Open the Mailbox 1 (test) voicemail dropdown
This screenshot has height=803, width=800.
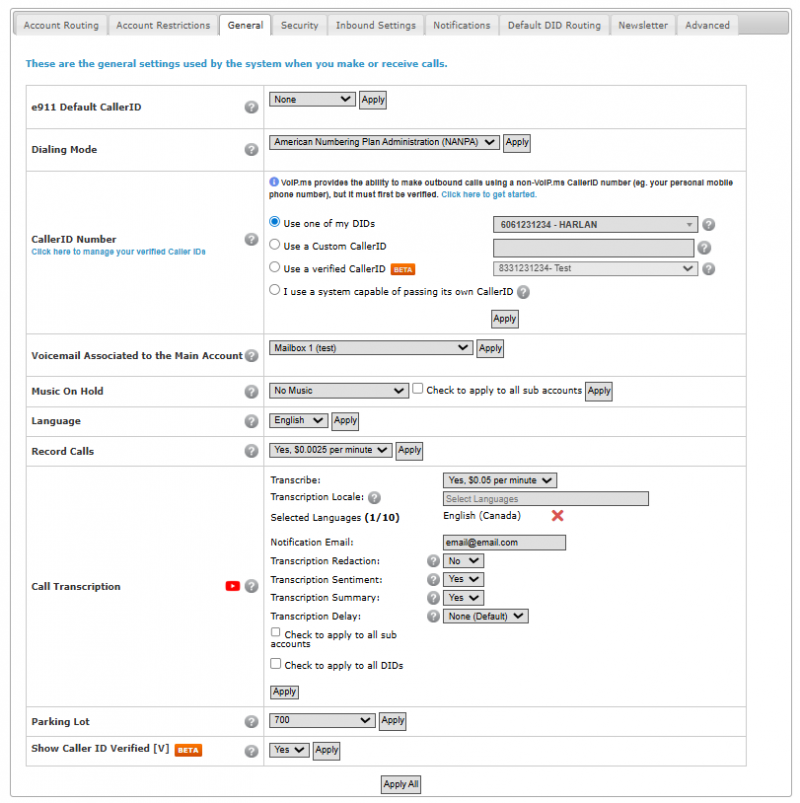(x=371, y=348)
